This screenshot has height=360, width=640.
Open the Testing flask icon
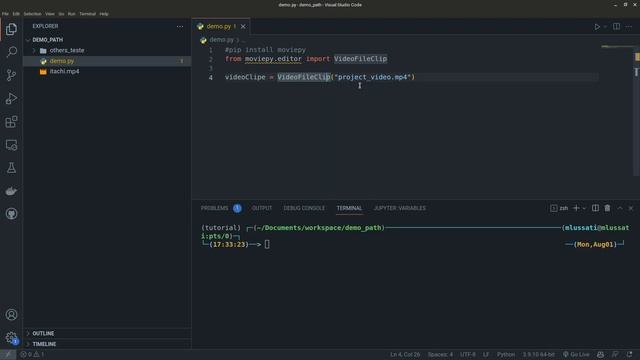[x=11, y=168]
